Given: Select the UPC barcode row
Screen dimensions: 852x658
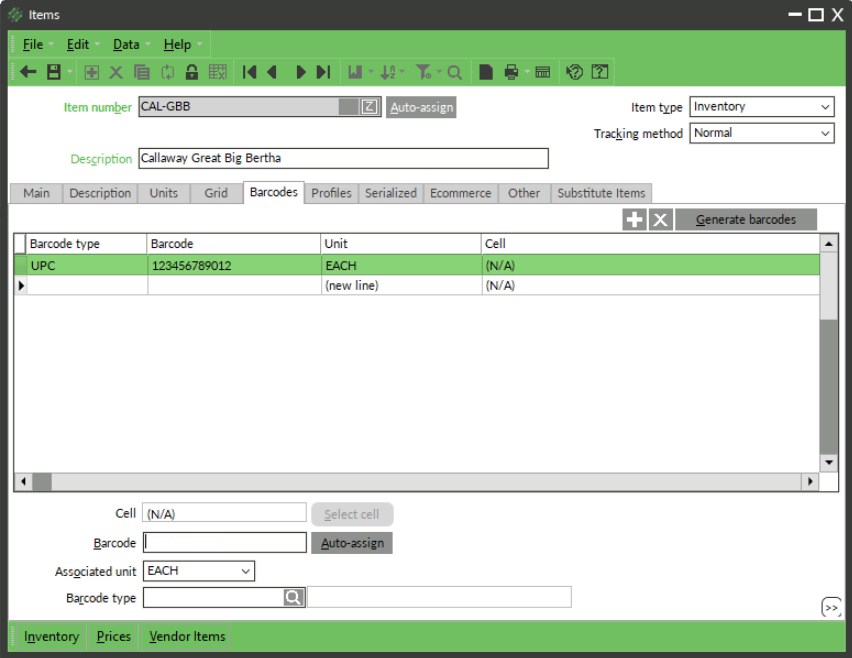Looking at the screenshot, I should [x=417, y=266].
